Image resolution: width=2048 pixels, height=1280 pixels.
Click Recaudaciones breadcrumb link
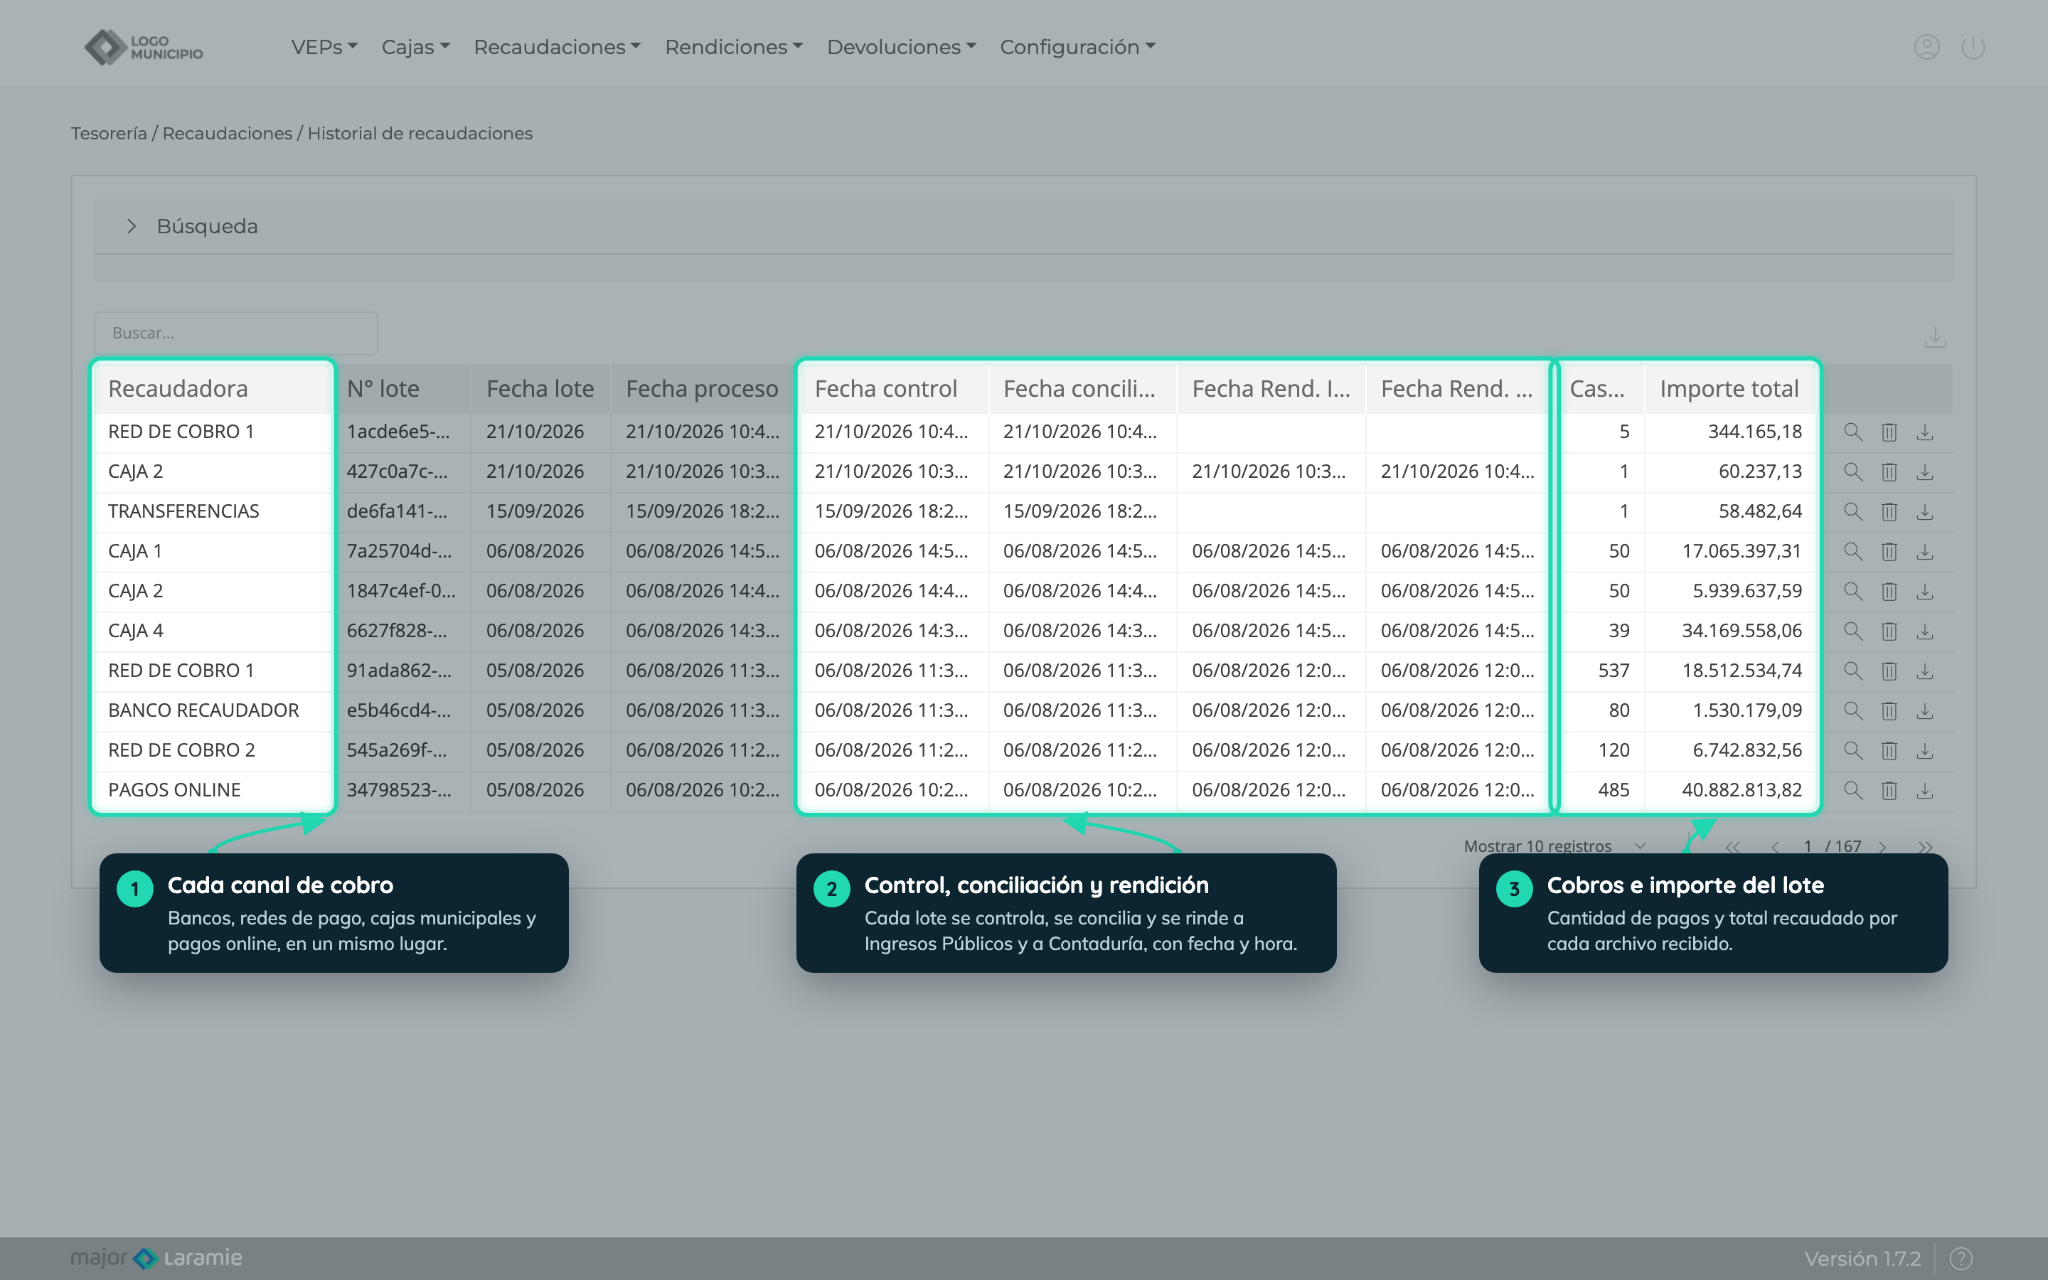tap(227, 133)
